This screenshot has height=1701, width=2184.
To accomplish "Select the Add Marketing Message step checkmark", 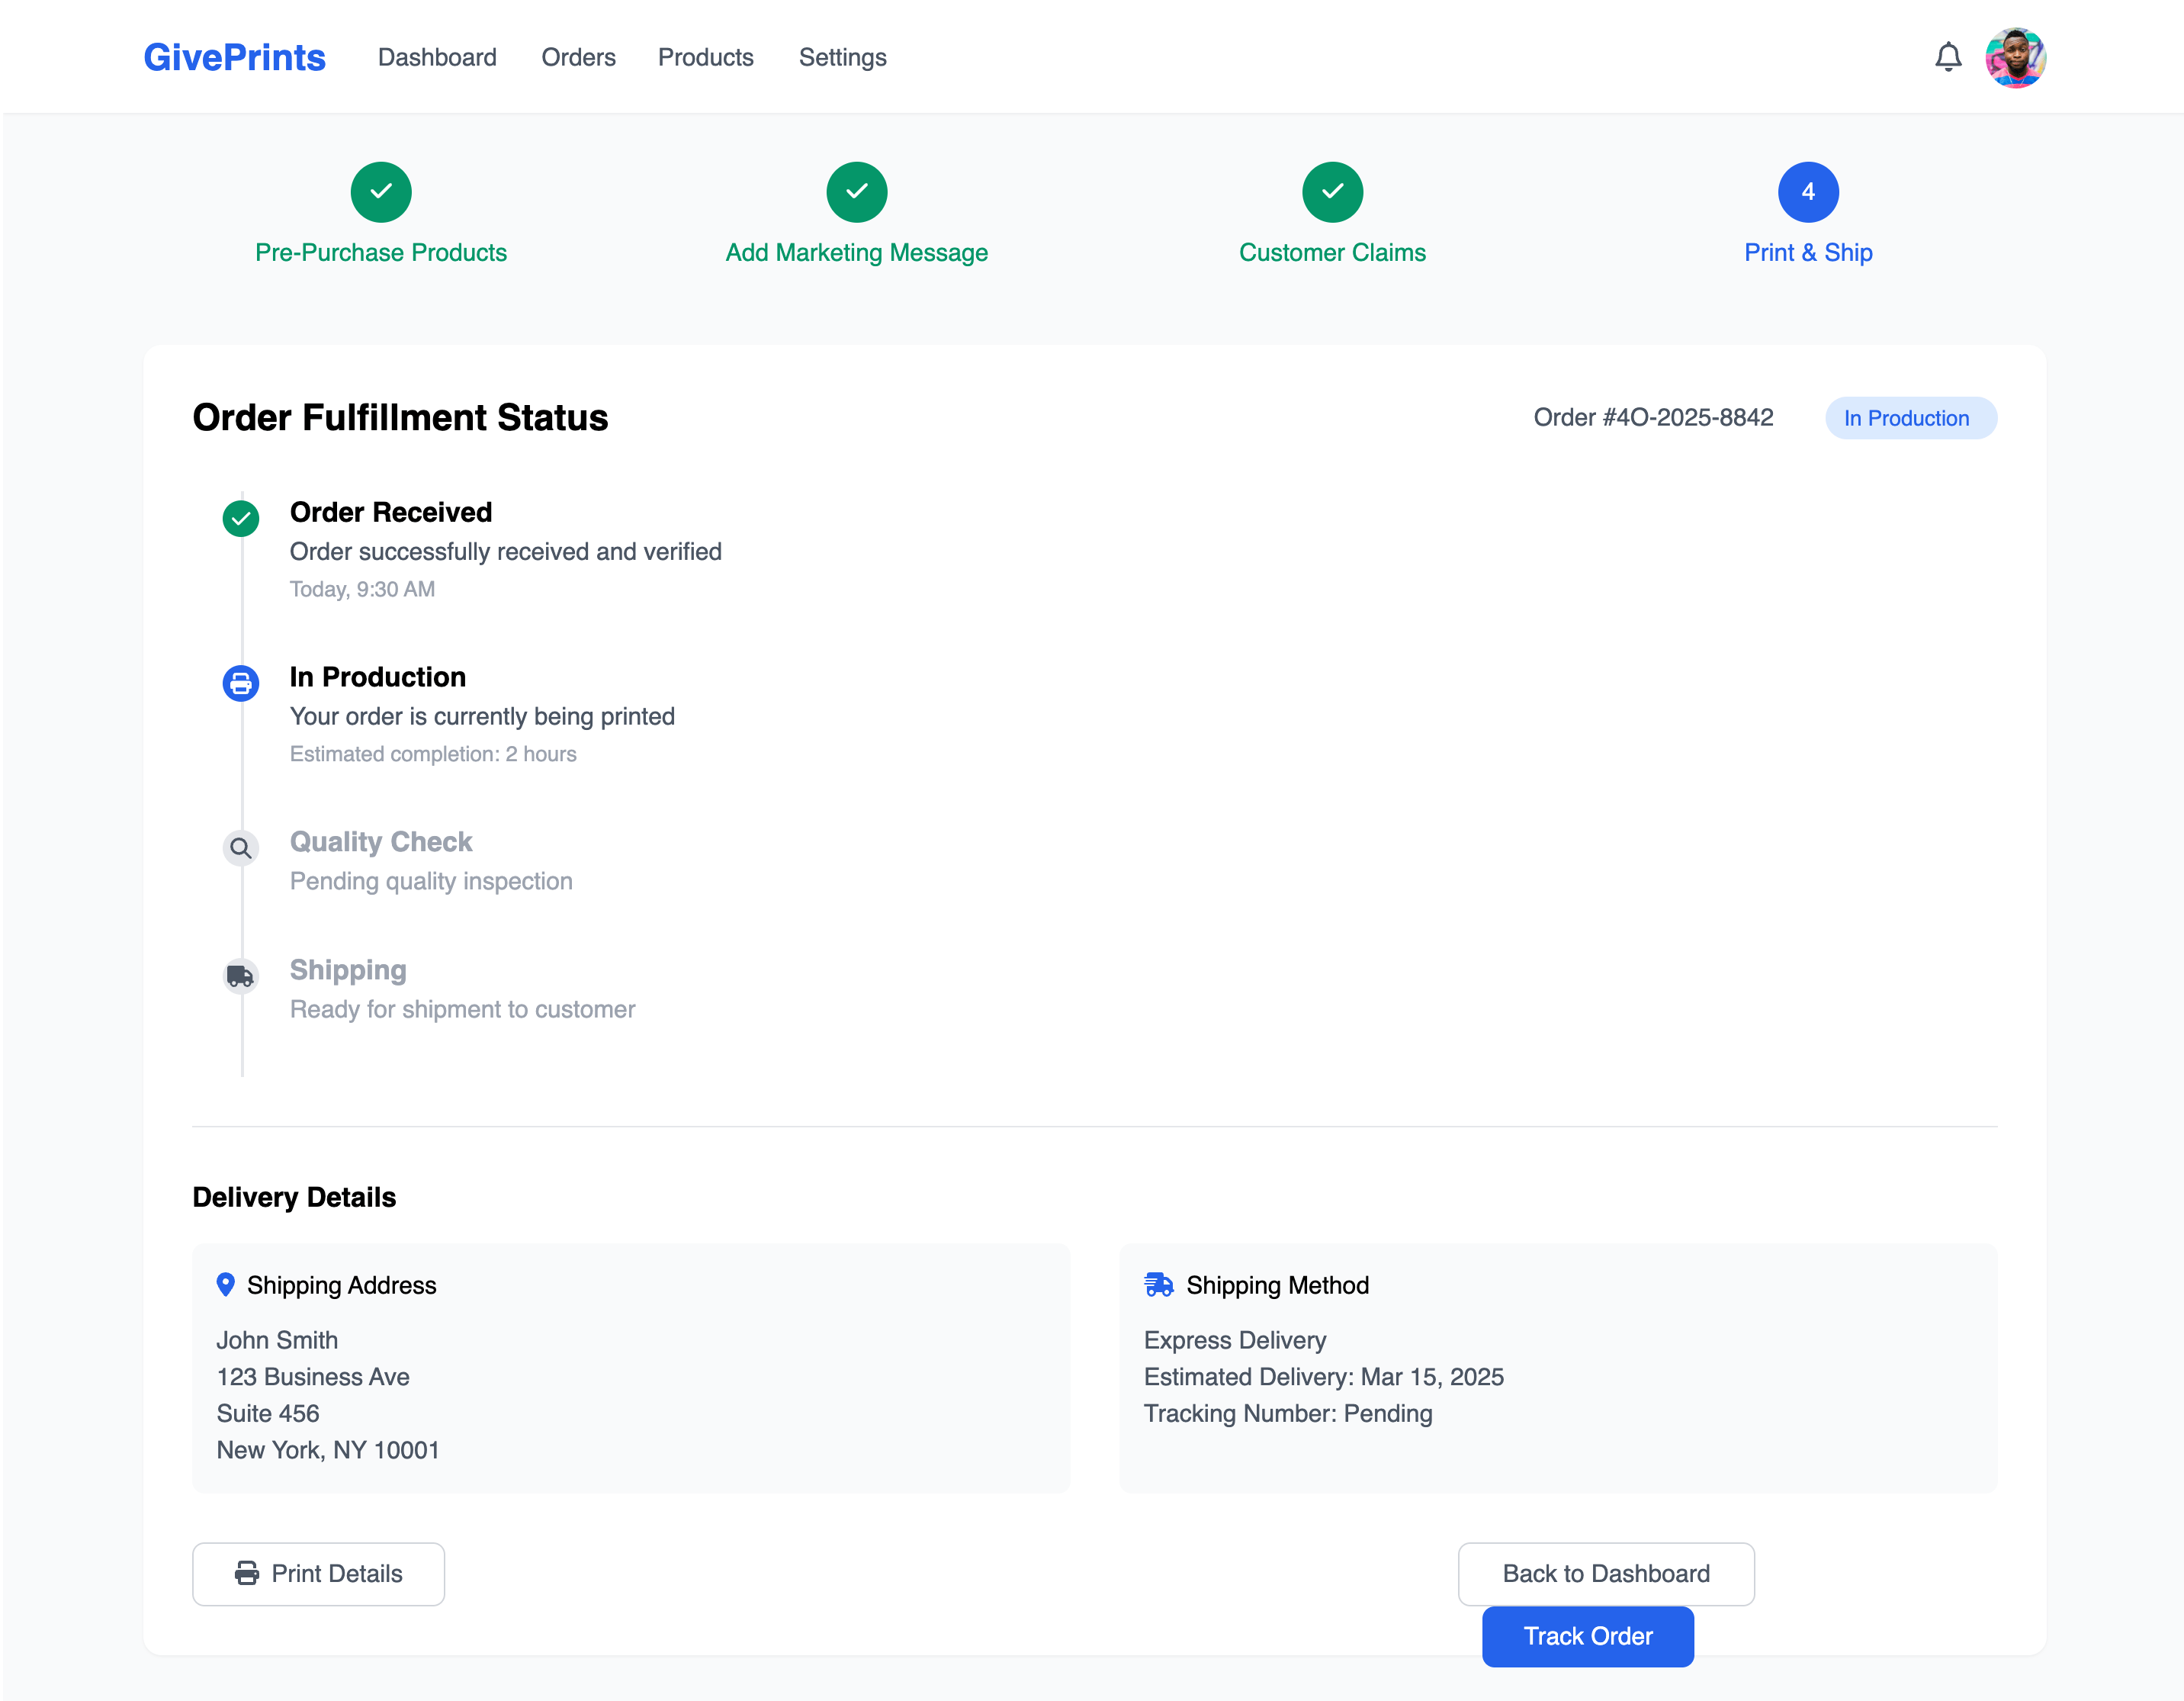I will pos(857,191).
